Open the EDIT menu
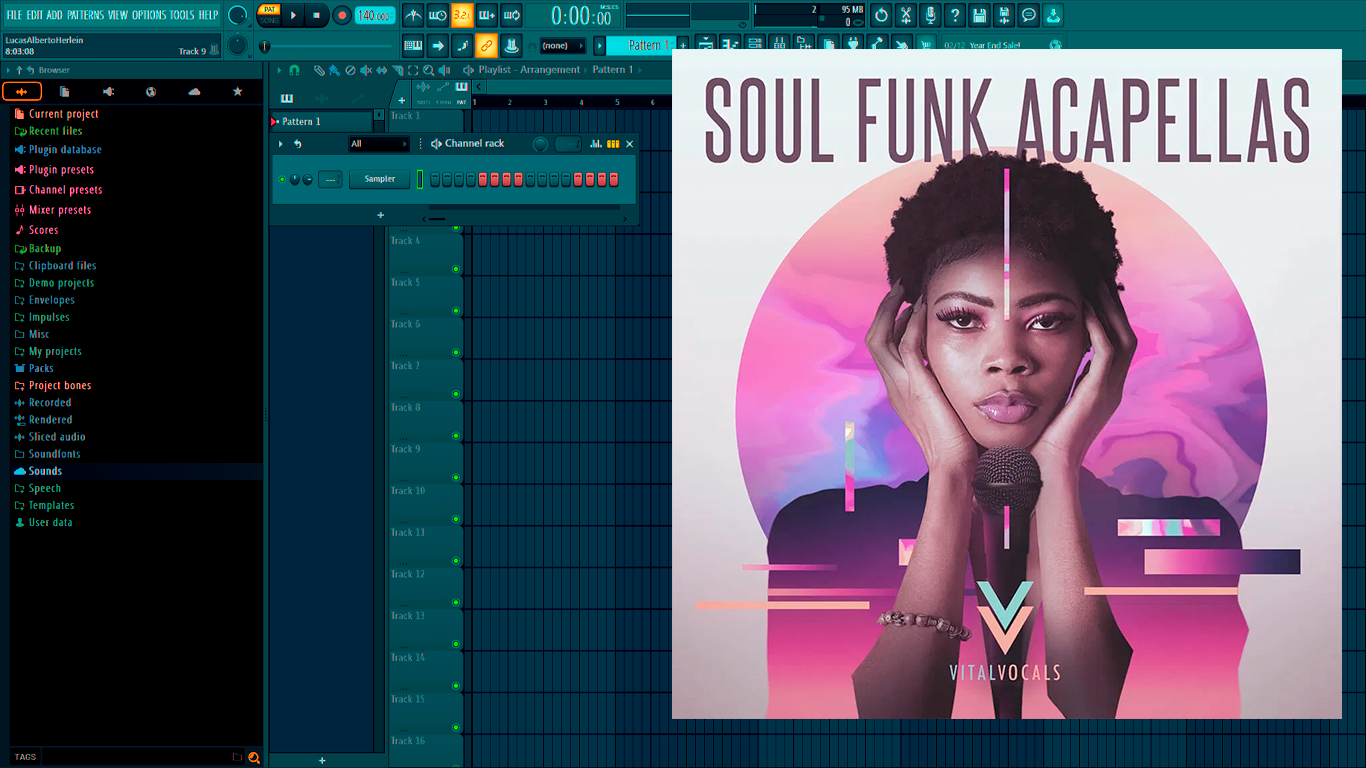Image resolution: width=1366 pixels, height=768 pixels. click(35, 15)
